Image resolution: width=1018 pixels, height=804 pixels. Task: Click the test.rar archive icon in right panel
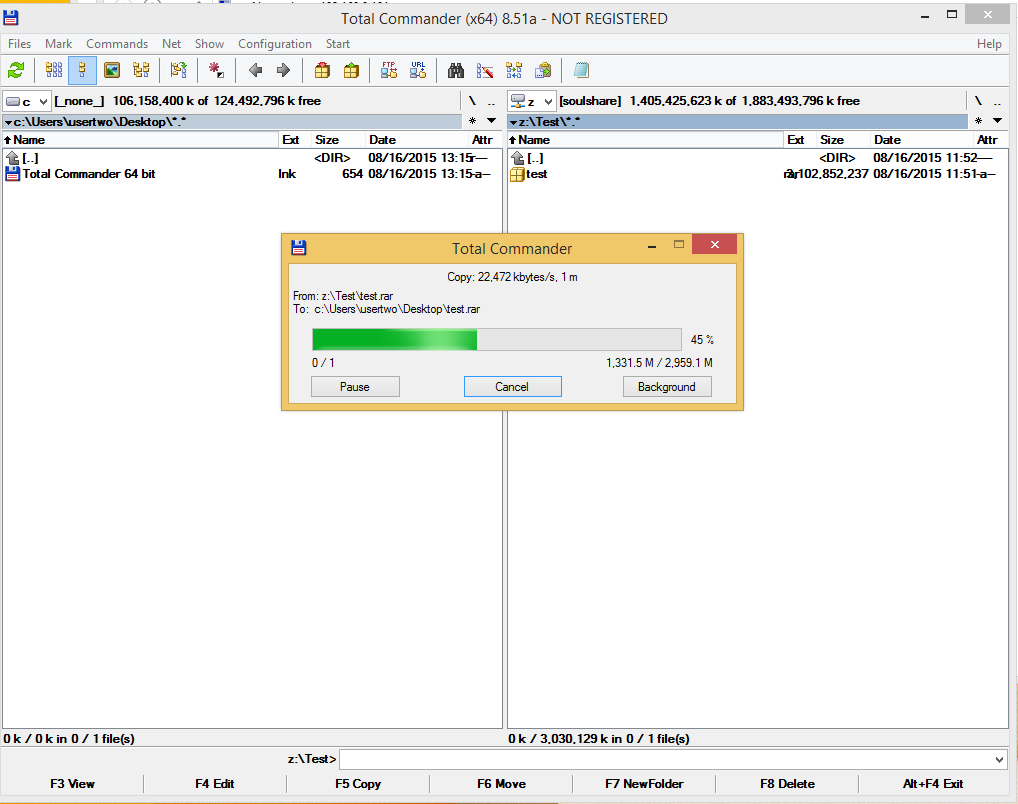(x=517, y=174)
